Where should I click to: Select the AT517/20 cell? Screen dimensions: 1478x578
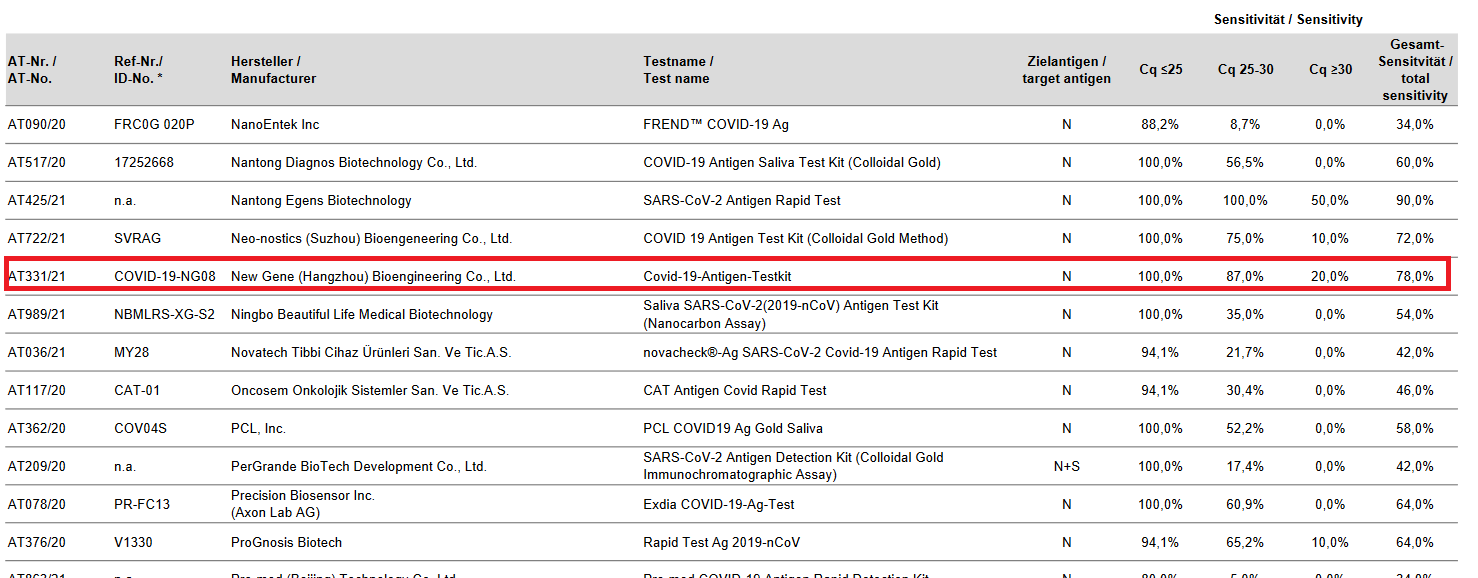tap(37, 163)
